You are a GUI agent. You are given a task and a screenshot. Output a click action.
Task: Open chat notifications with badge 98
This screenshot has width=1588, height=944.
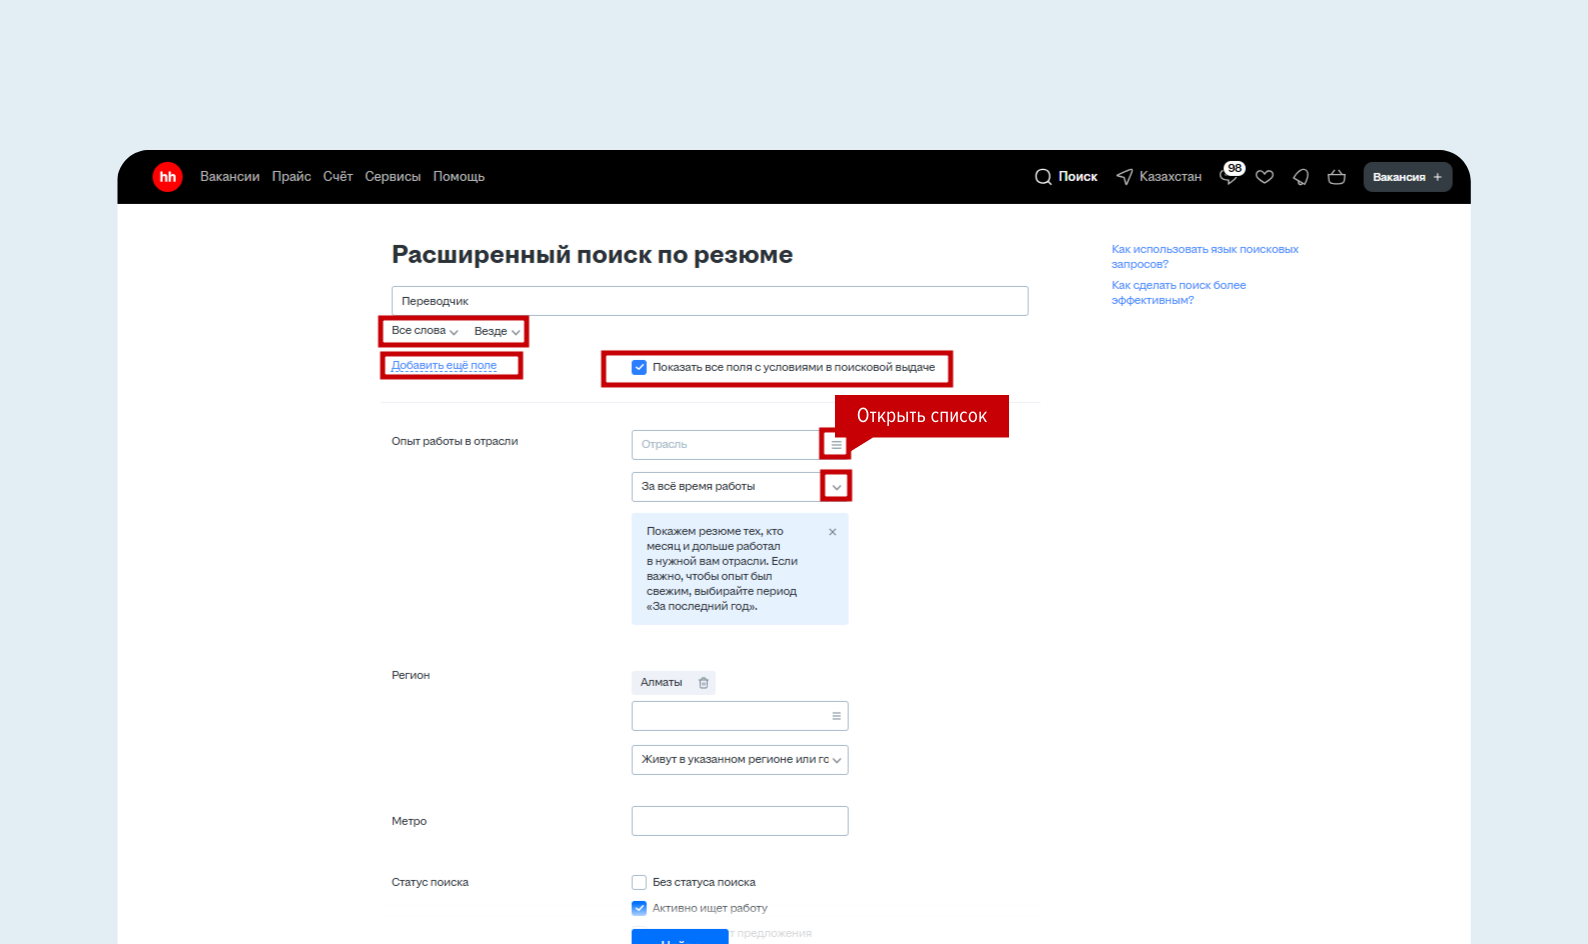click(1231, 175)
